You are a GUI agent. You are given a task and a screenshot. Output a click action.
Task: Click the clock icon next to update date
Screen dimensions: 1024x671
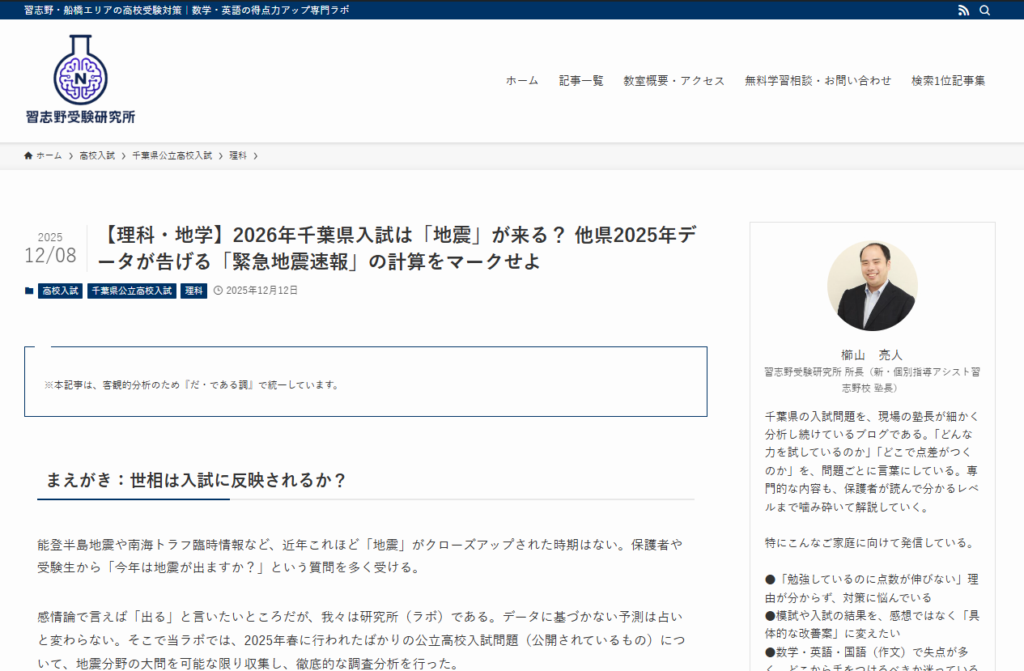[x=218, y=291]
